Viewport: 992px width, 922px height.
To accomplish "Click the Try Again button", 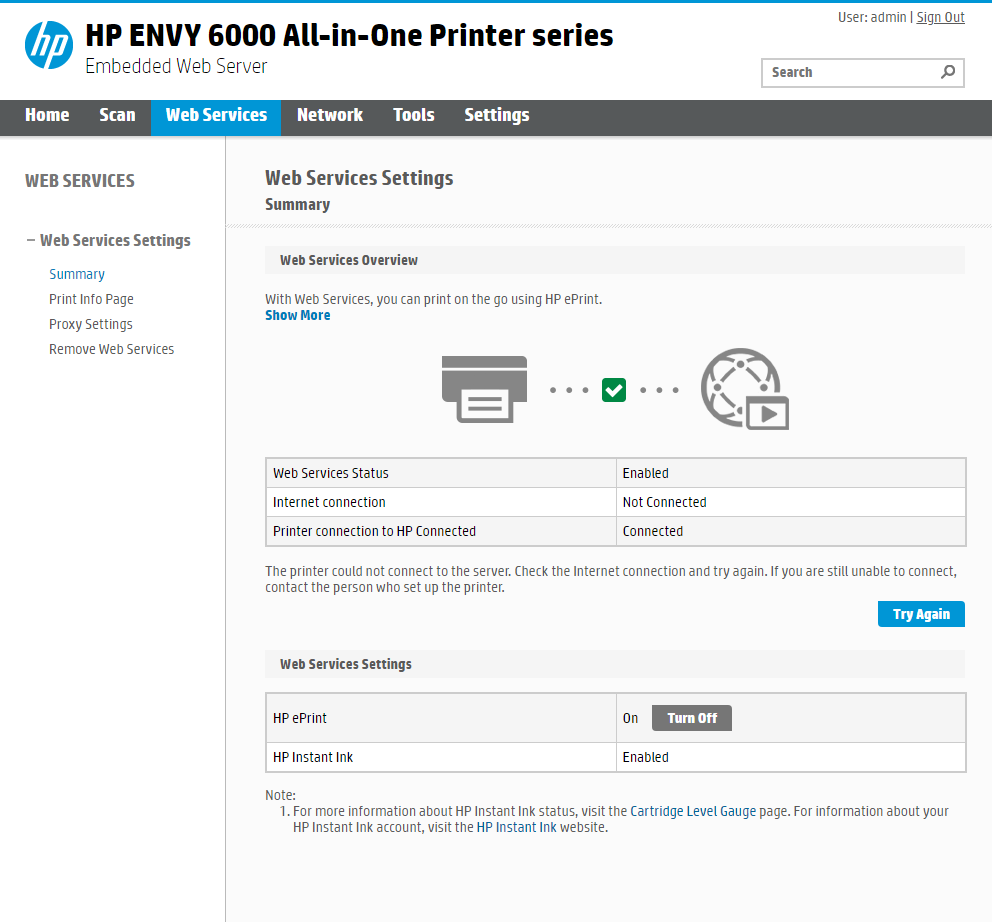I will coord(920,613).
